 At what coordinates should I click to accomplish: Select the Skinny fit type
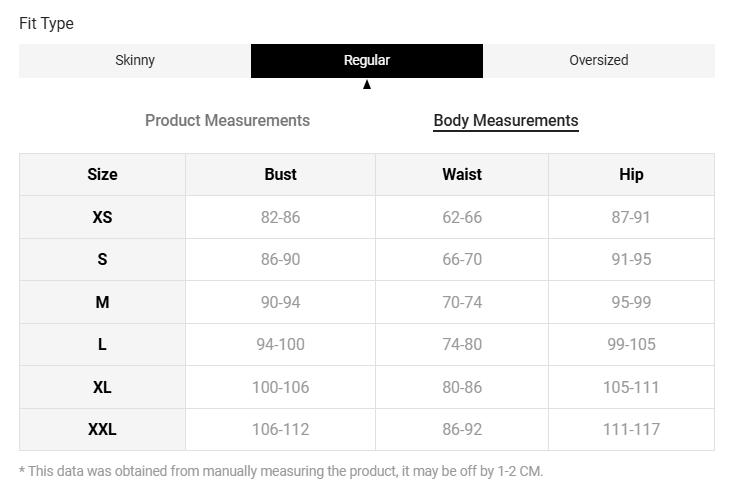135,60
